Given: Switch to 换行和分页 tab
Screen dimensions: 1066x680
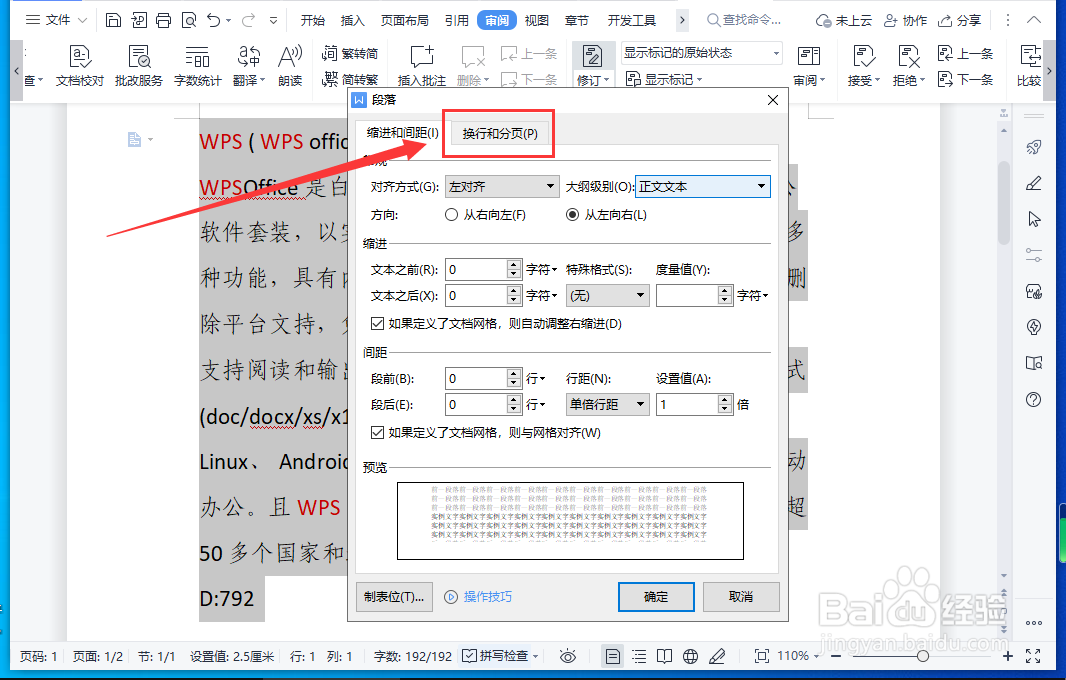Looking at the screenshot, I should [x=500, y=133].
